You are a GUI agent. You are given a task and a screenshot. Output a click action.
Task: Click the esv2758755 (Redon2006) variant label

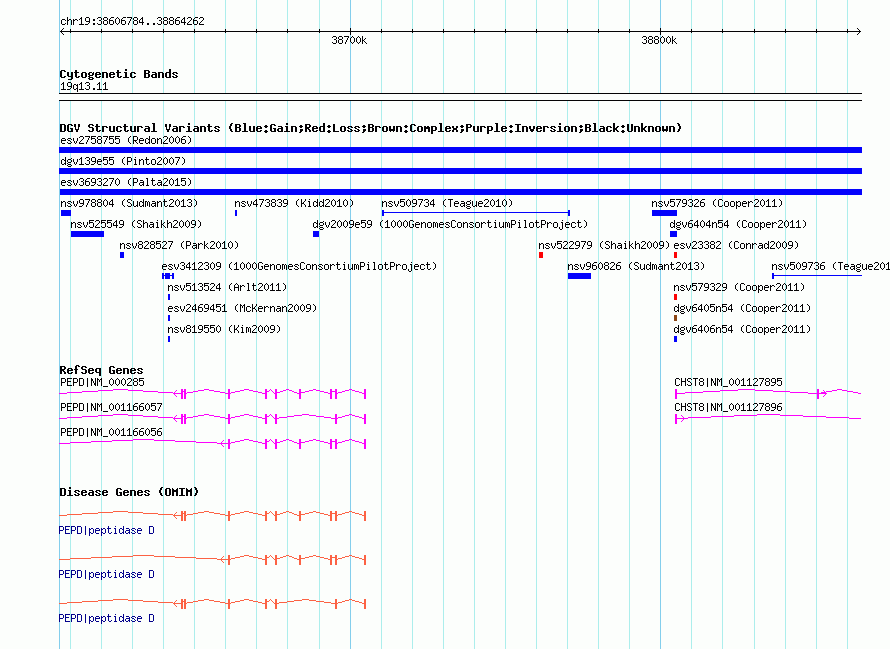(126, 140)
